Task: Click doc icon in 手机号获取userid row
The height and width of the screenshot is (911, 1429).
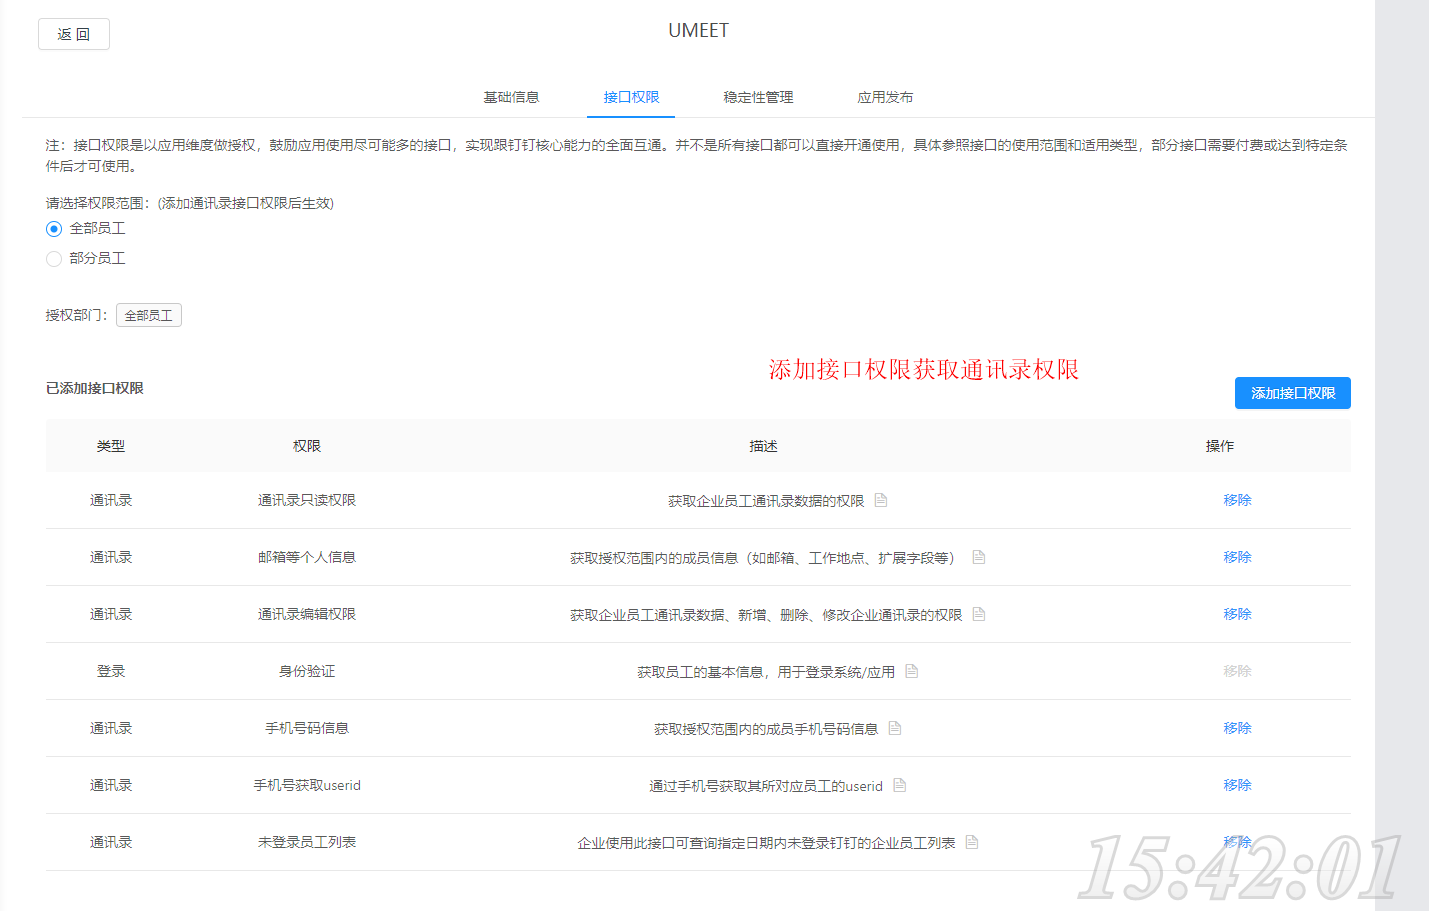Action: point(899,785)
